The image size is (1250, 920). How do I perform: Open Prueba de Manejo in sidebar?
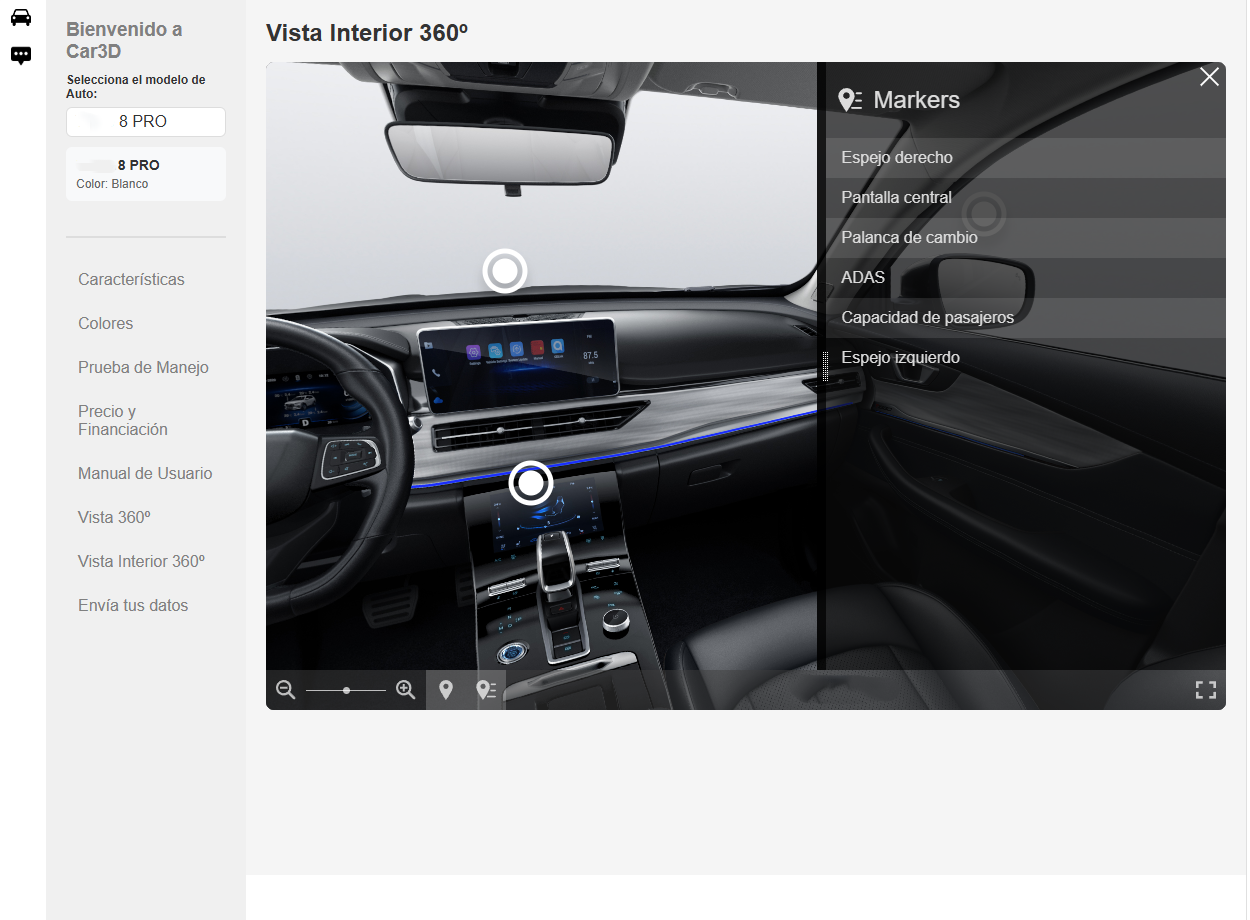143,368
